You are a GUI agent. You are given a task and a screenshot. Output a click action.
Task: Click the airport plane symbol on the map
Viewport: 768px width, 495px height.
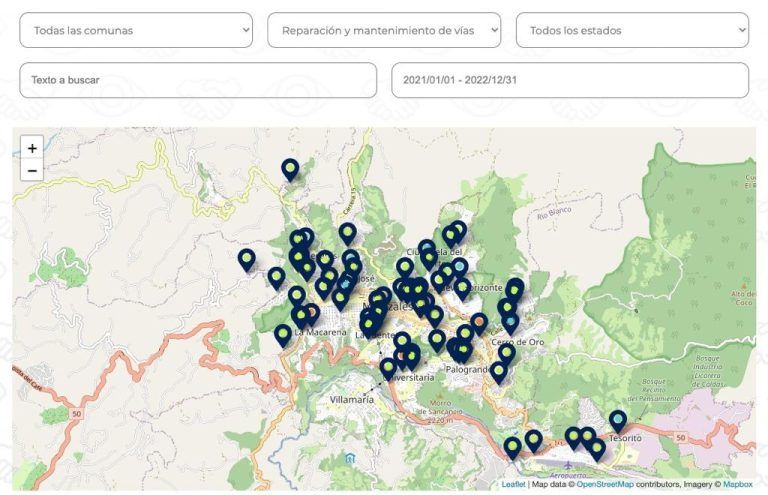pyautogui.click(x=568, y=465)
